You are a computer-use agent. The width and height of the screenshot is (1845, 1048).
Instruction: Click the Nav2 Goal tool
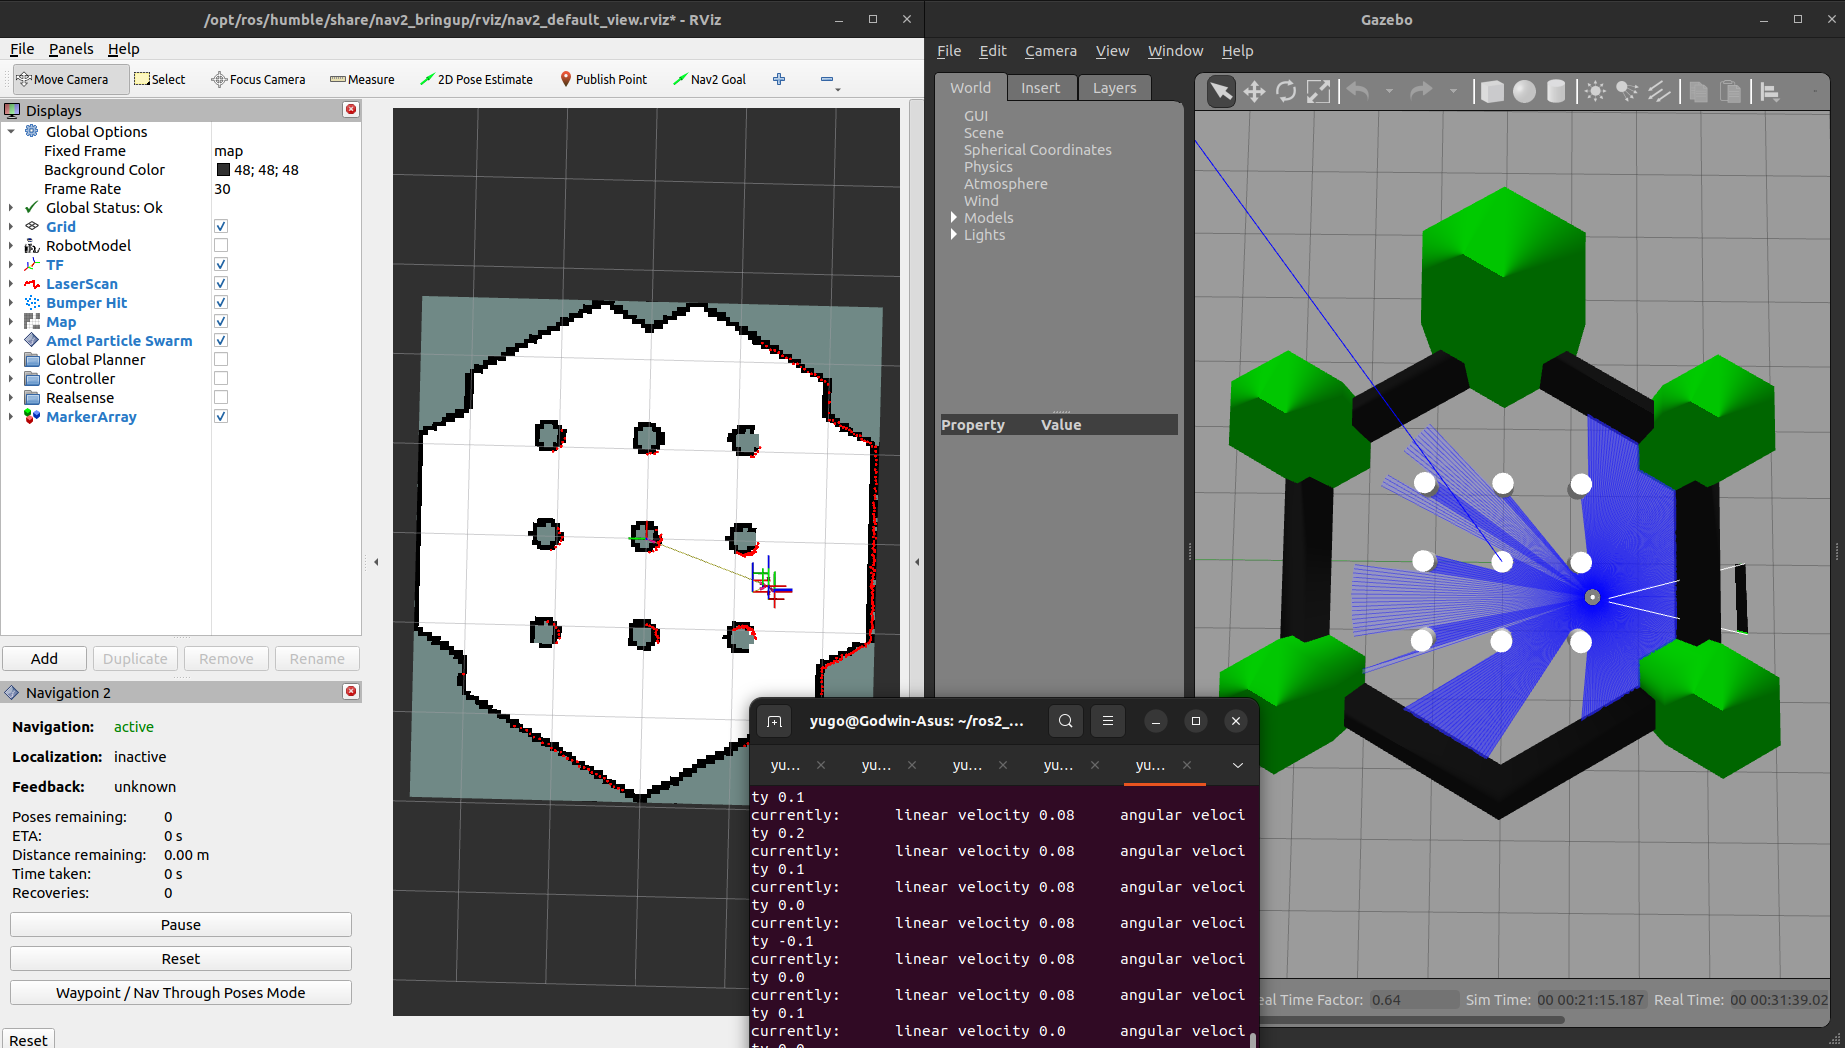709,79
